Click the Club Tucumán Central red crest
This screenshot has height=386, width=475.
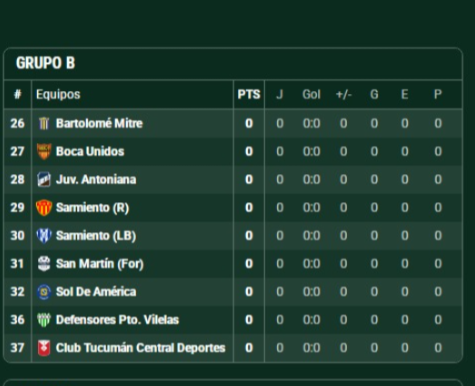click(44, 348)
